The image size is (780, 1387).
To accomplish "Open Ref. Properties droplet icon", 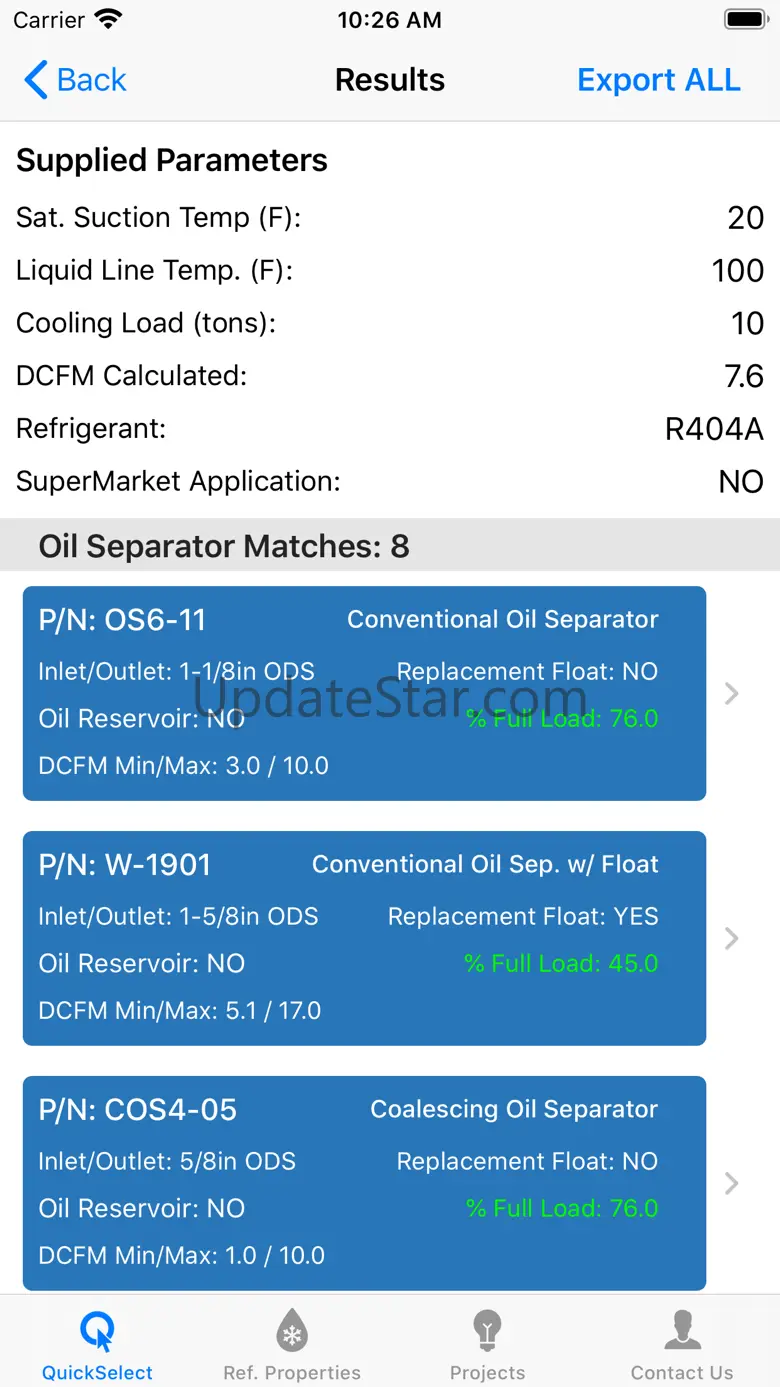I will tap(292, 1332).
